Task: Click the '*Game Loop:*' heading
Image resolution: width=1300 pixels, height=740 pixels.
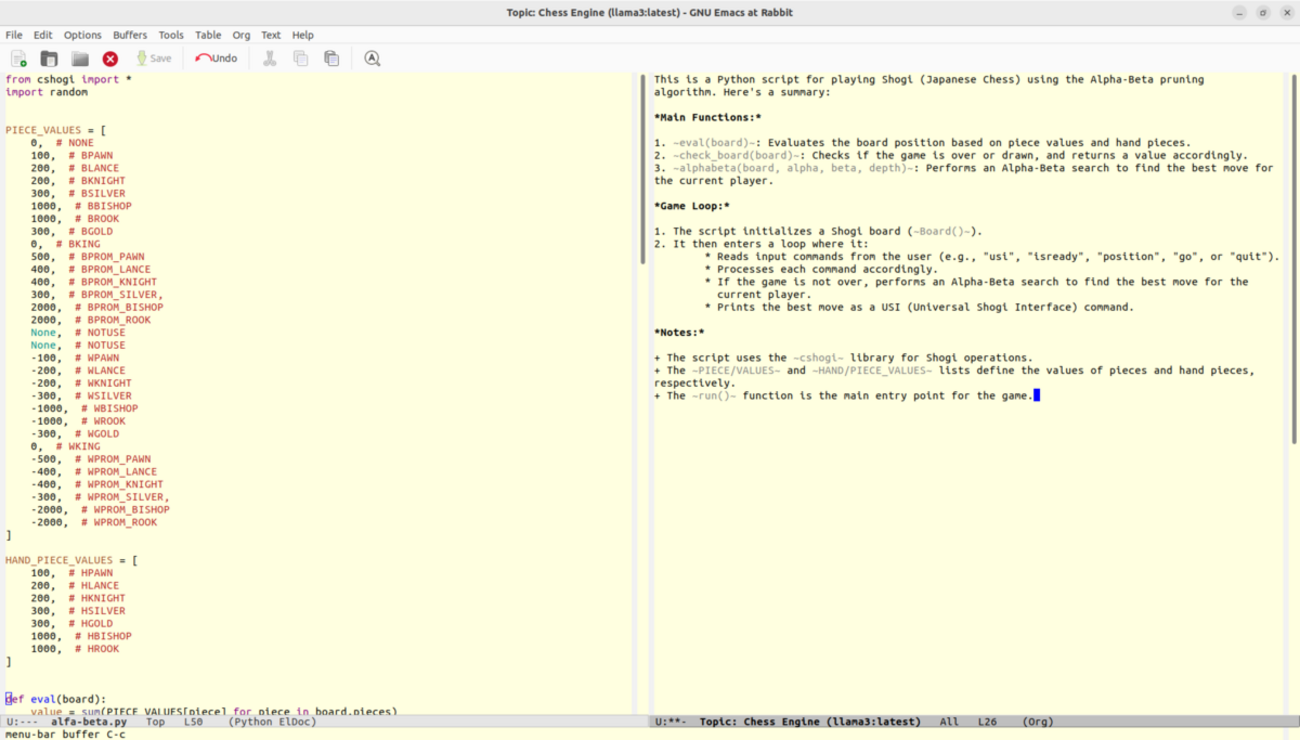Action: click(x=691, y=206)
